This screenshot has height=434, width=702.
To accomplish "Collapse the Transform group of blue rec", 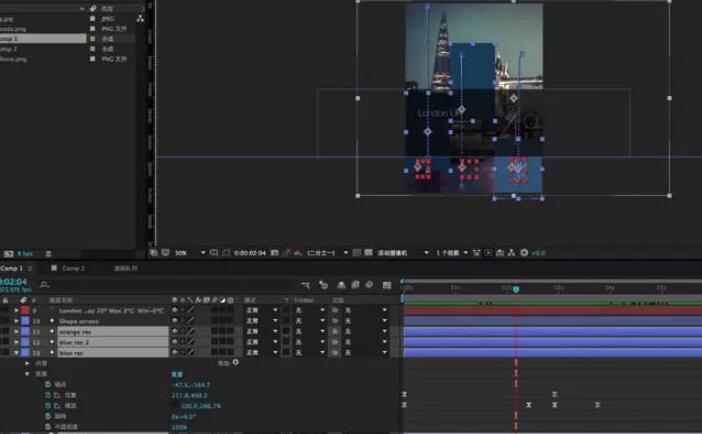I will 27,374.
